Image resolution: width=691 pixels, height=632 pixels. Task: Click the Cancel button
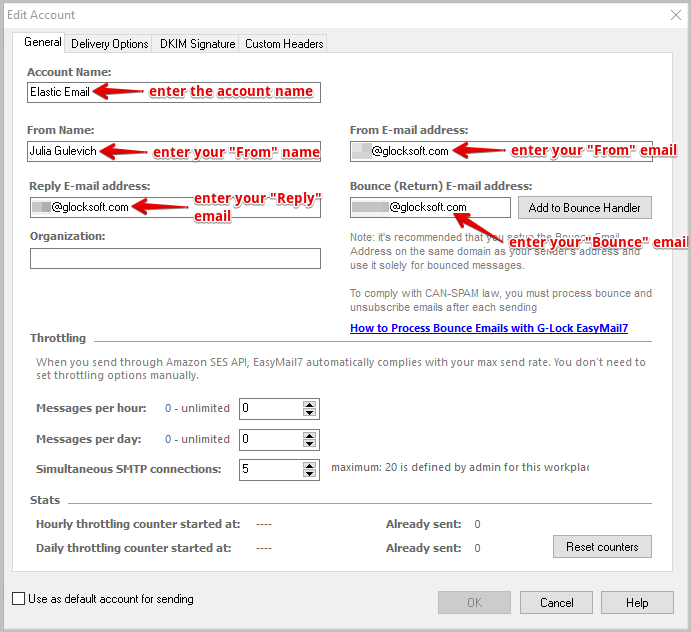[556, 602]
